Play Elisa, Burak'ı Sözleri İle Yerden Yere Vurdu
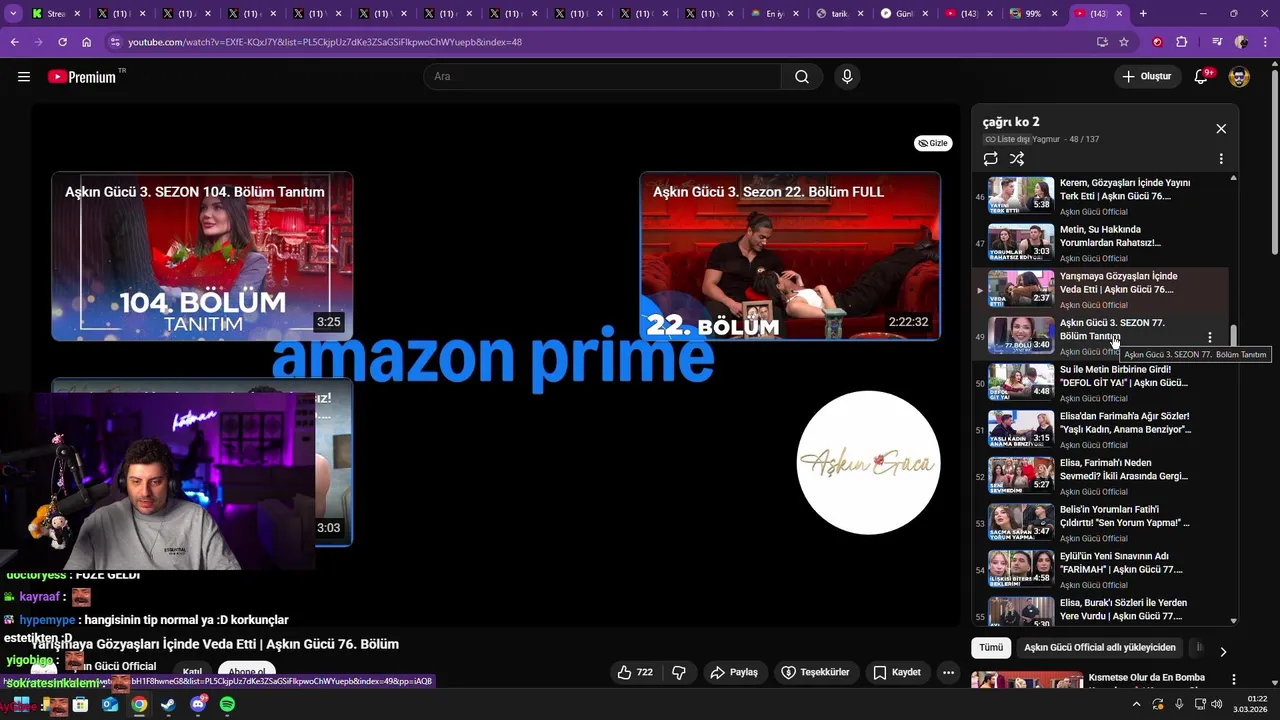Screen dimensions: 1280x720 point(1102,610)
